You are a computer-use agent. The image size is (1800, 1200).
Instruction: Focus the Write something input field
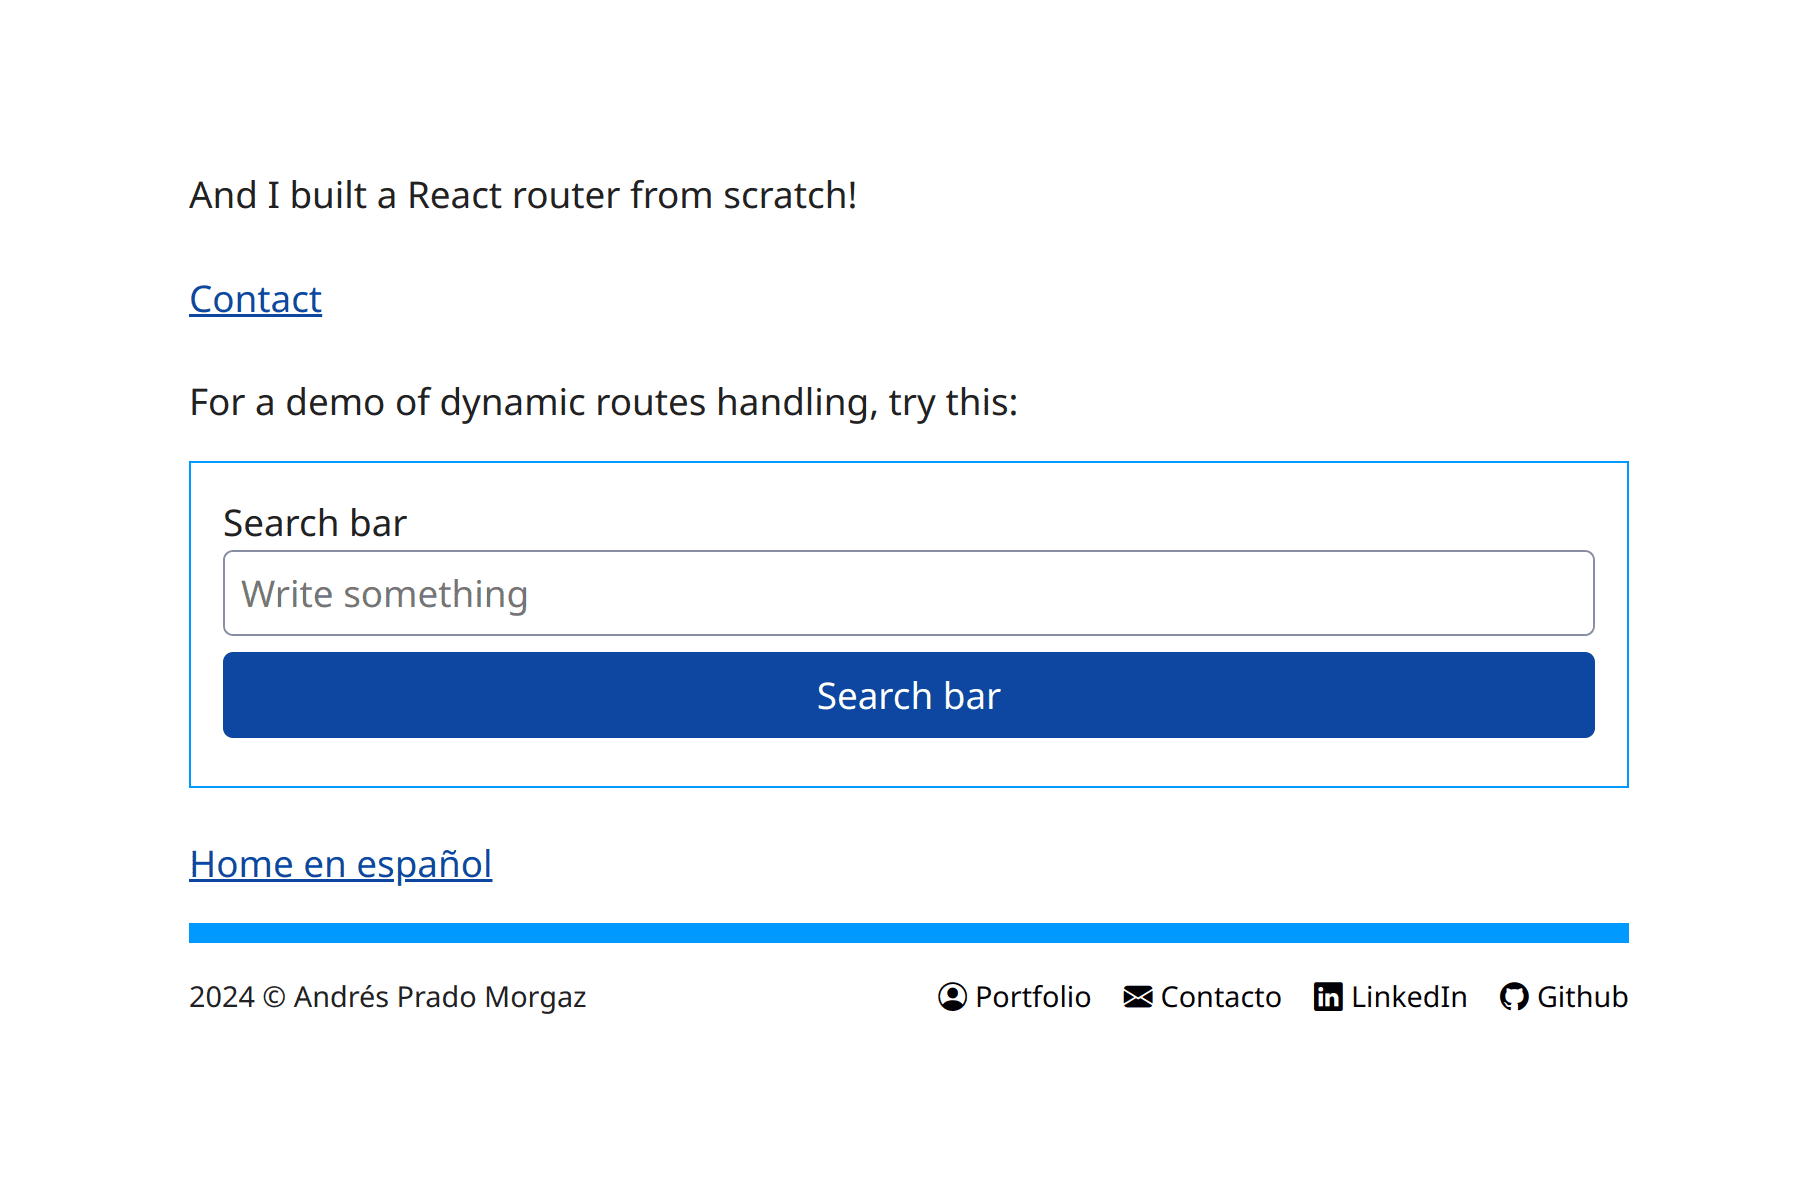point(909,593)
